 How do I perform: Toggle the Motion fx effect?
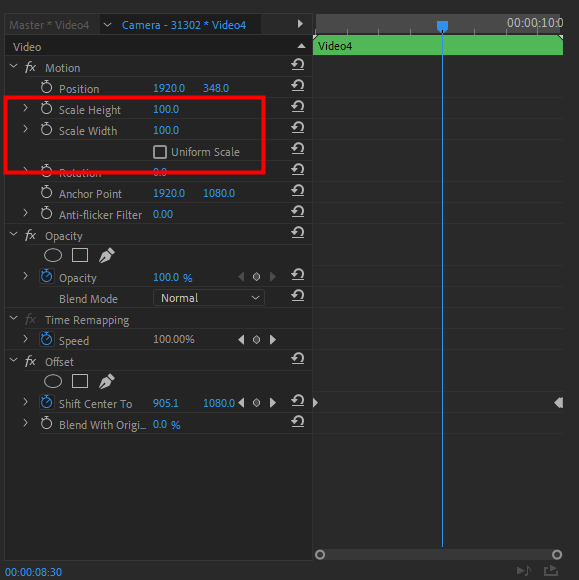pos(30,67)
